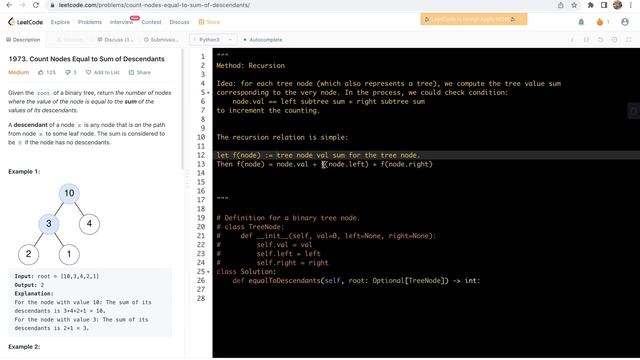Switch to the Submissions tab
Image resolution: width=640 pixels, height=360 pixels.
coord(161,40)
